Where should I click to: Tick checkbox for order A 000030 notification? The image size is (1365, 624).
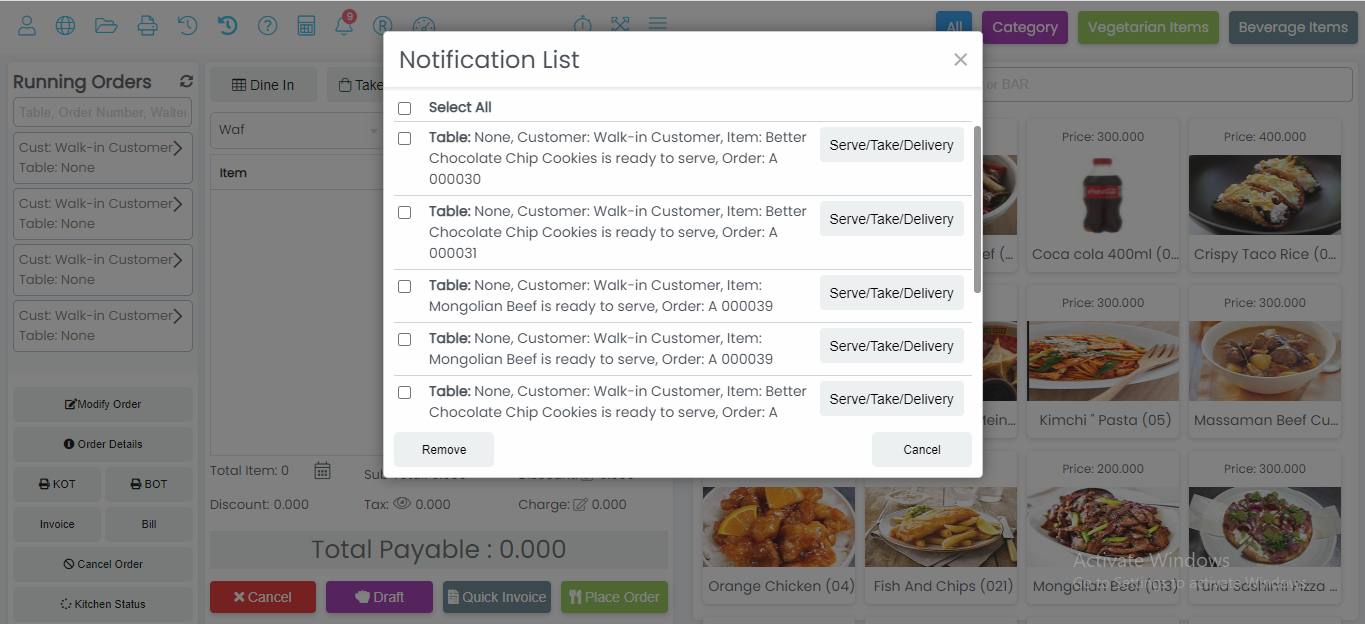click(x=404, y=139)
